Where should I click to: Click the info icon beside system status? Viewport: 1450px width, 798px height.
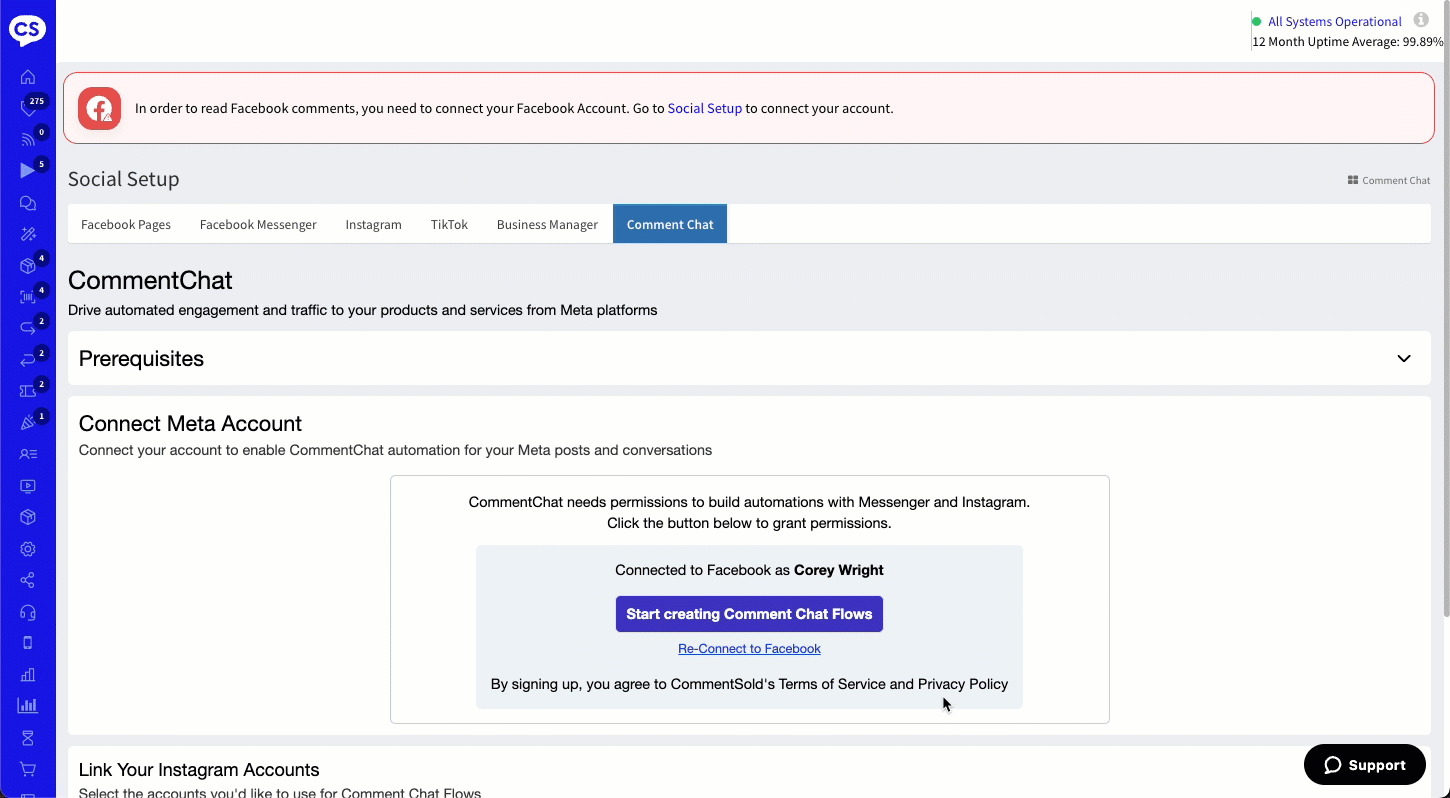tap(1421, 20)
